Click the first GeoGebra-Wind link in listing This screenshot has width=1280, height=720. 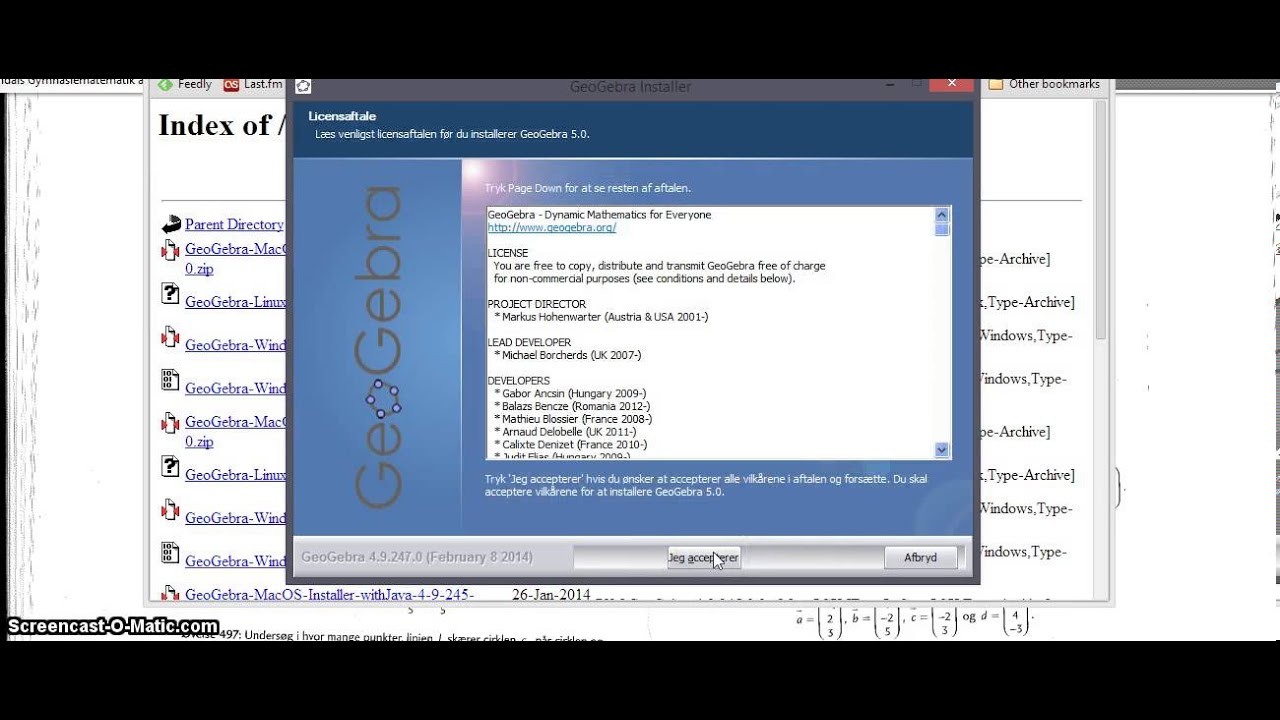click(x=236, y=345)
